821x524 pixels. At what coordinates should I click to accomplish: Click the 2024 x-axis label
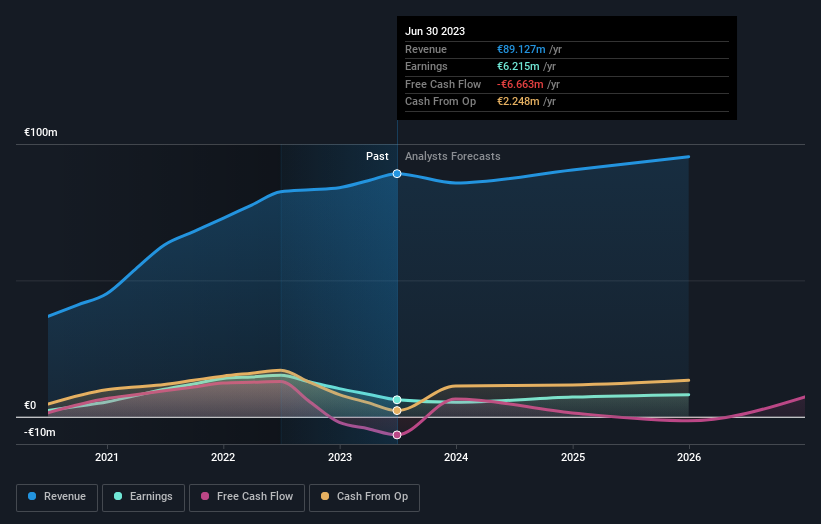(456, 458)
